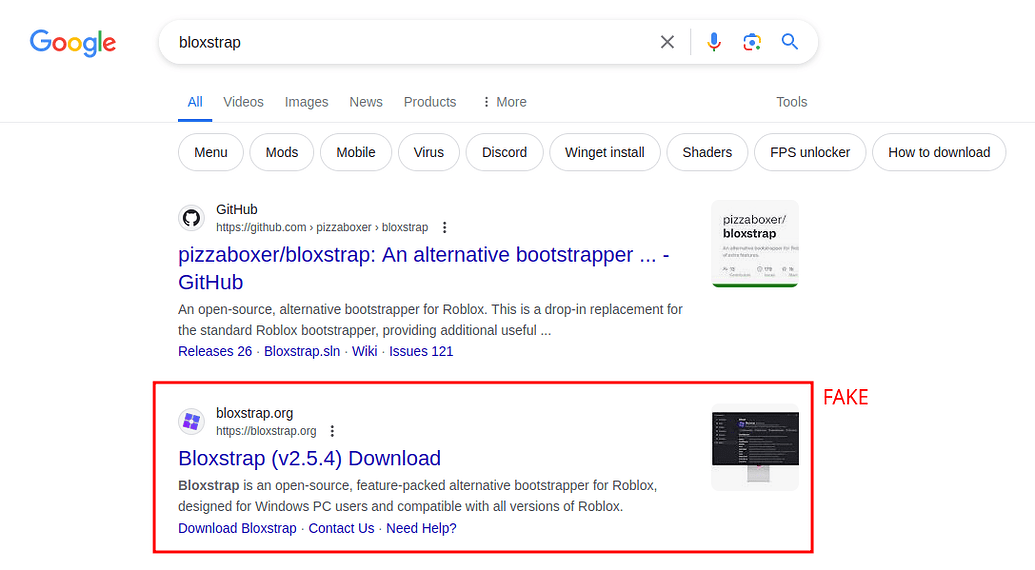The height and width of the screenshot is (570, 1035).
Task: Open the Bloxstrap (v2.5.4) Download title
Action: coord(310,459)
